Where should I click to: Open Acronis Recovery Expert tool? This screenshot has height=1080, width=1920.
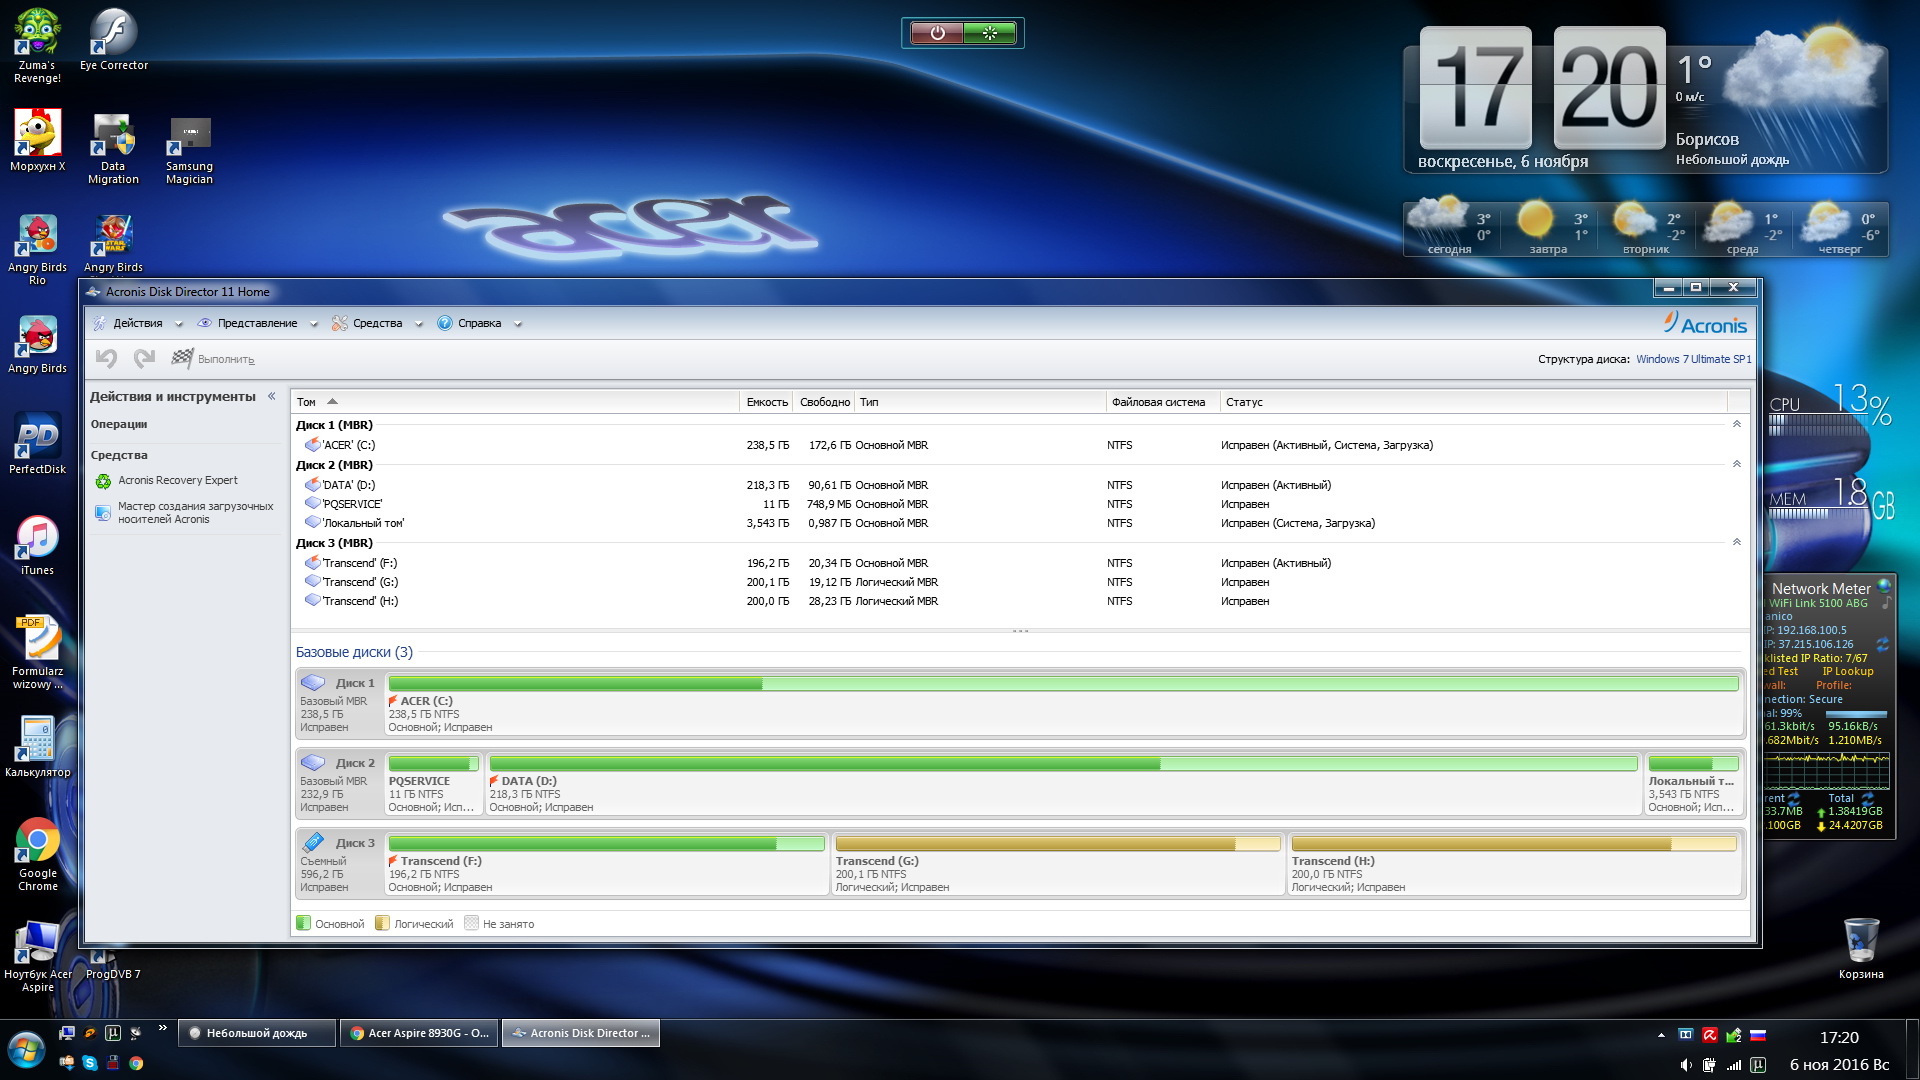point(177,481)
